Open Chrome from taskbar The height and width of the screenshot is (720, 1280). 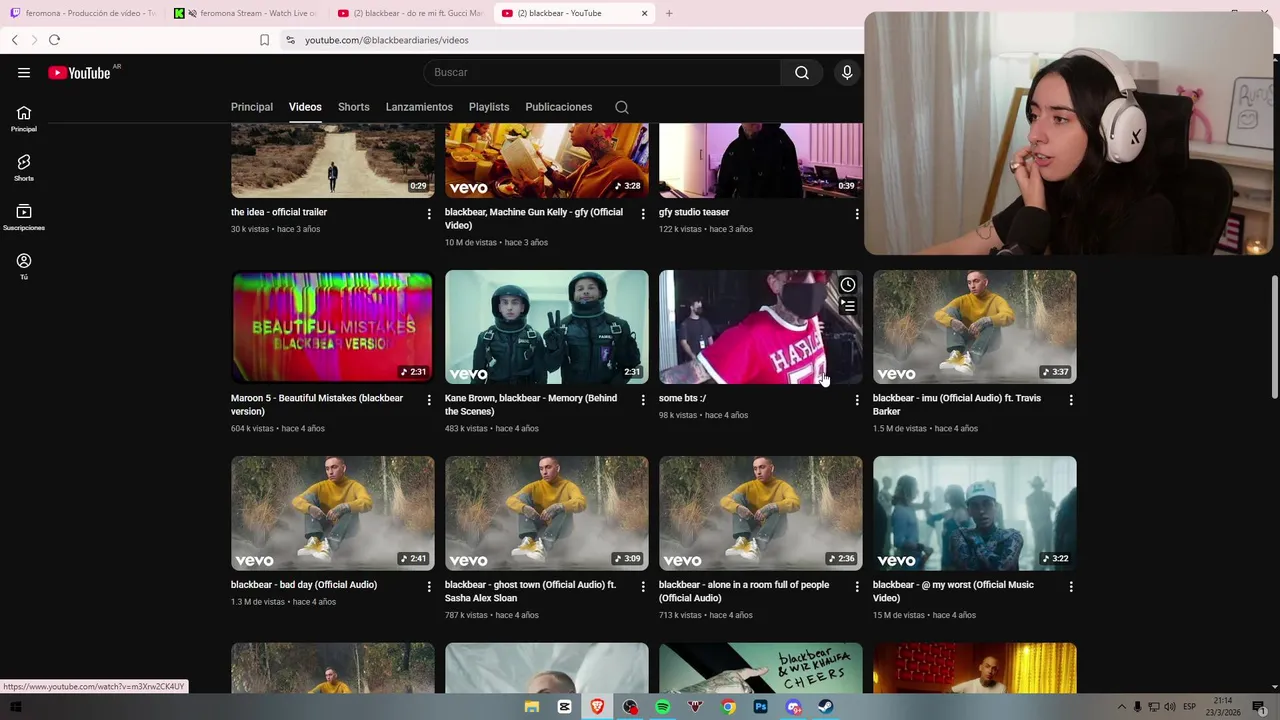[x=729, y=707]
